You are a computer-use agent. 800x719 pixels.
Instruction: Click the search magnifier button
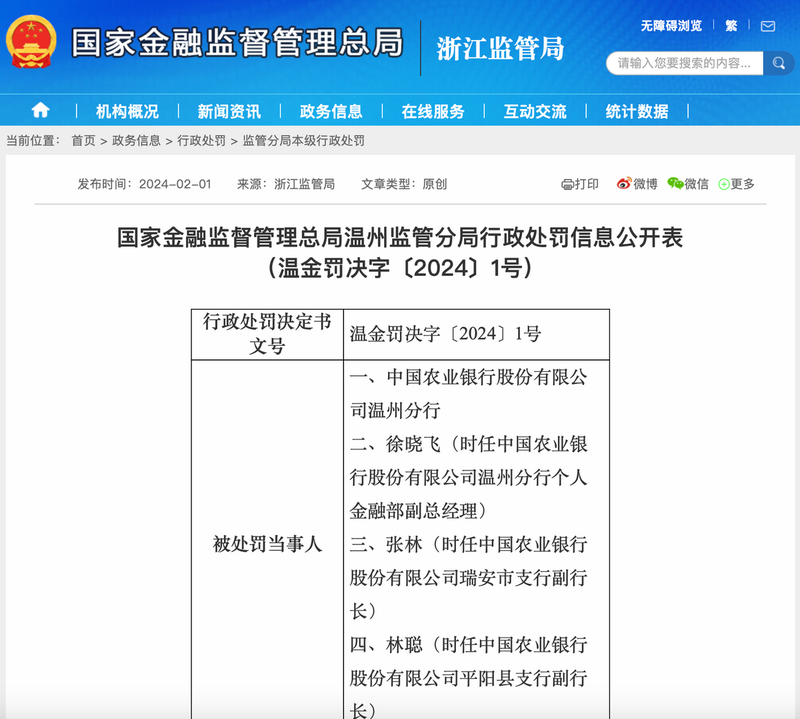coord(779,63)
